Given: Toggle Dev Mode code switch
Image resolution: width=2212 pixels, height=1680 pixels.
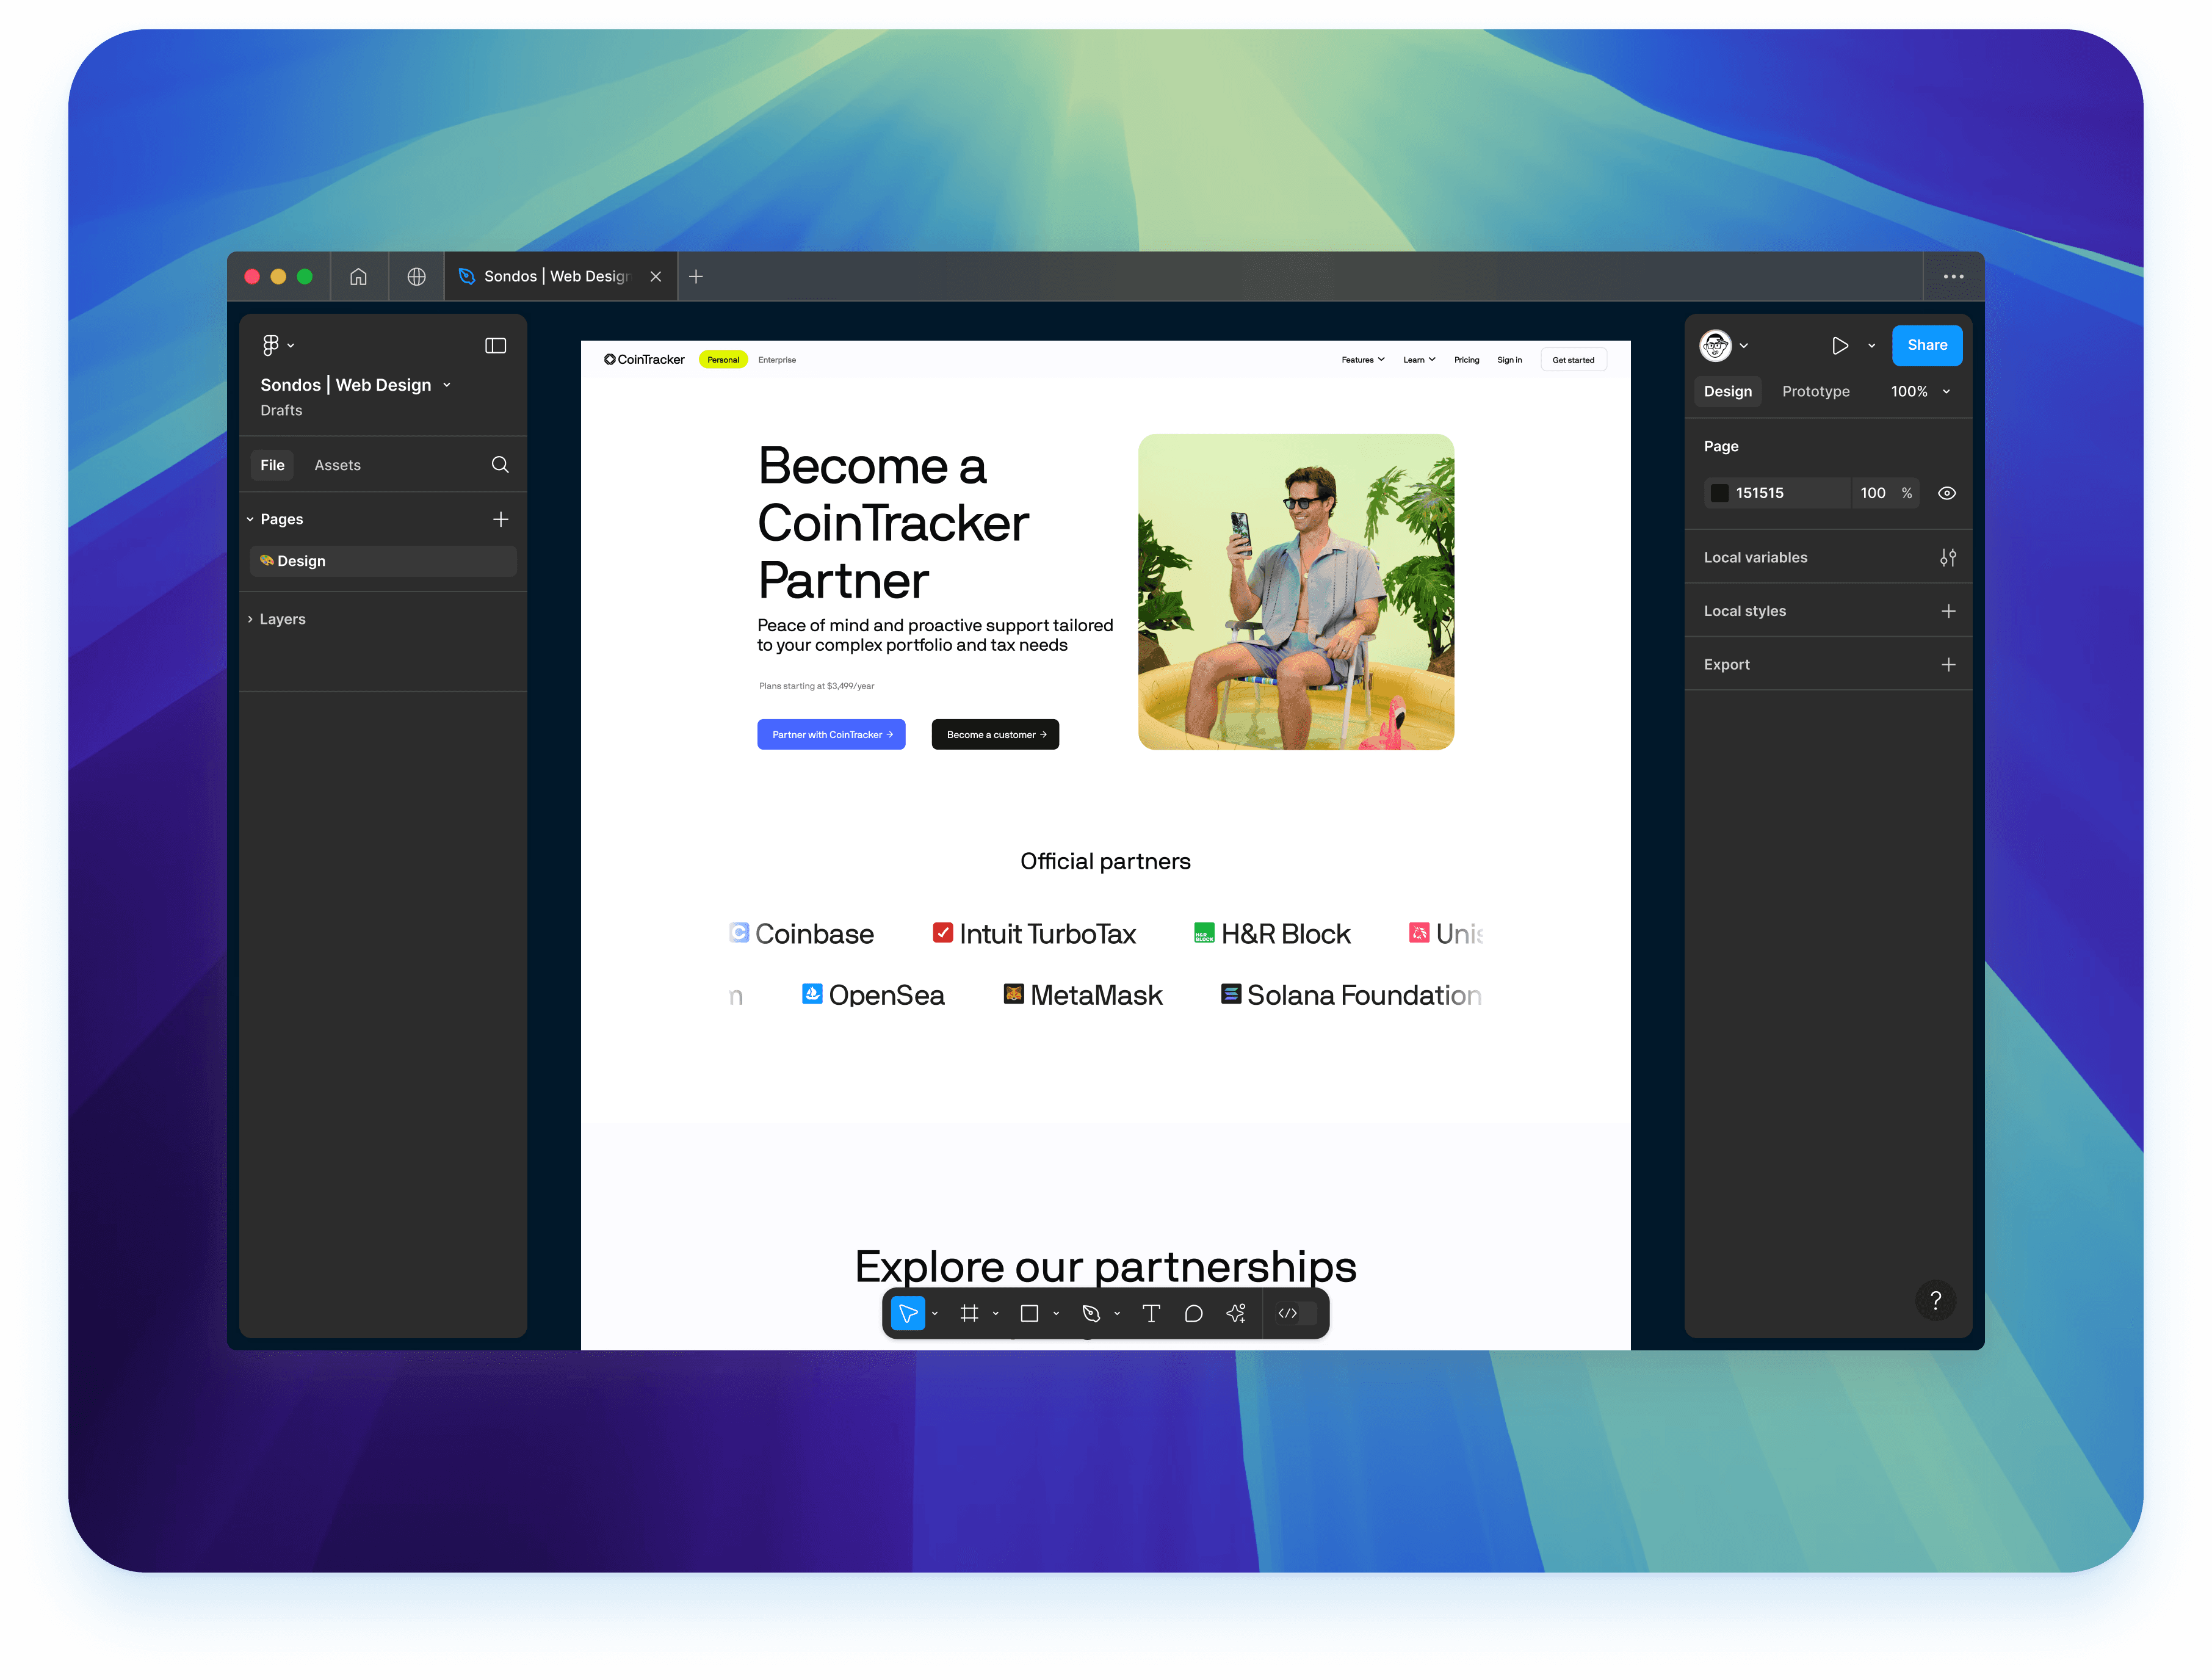Looking at the screenshot, I should 1296,1313.
